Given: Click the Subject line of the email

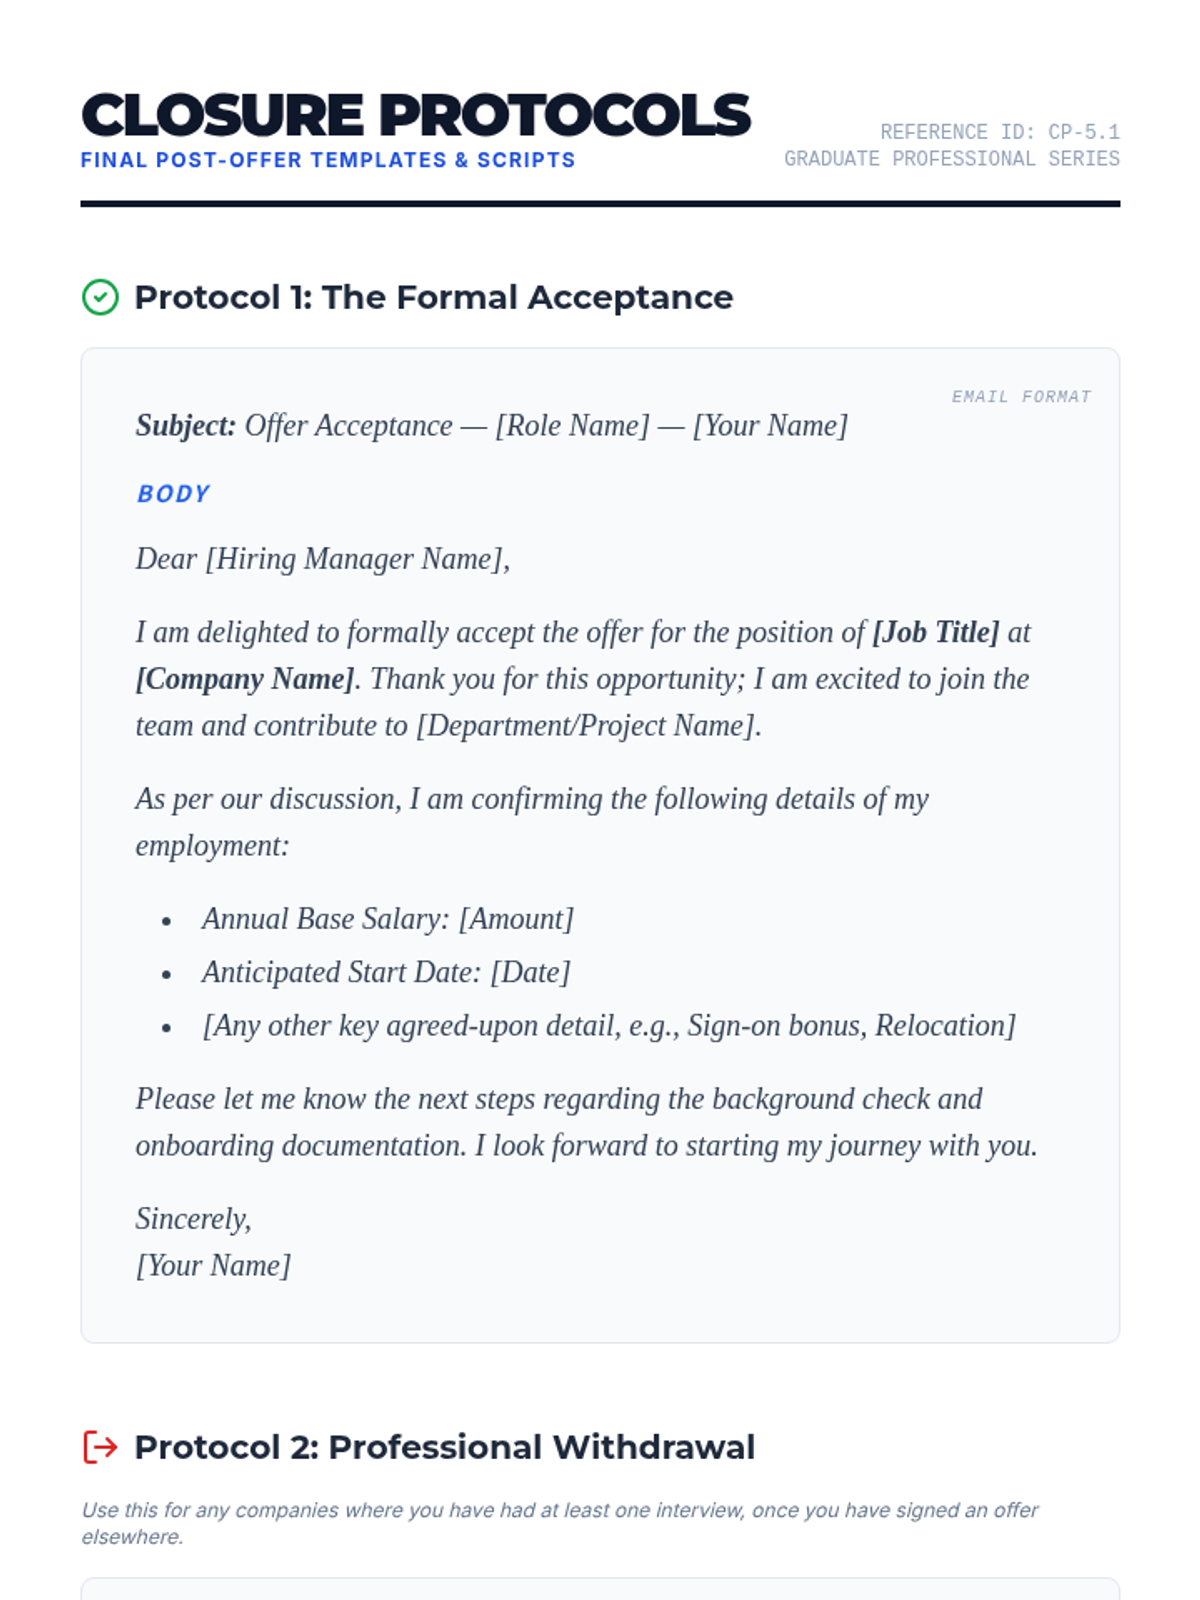Looking at the screenshot, I should [491, 426].
